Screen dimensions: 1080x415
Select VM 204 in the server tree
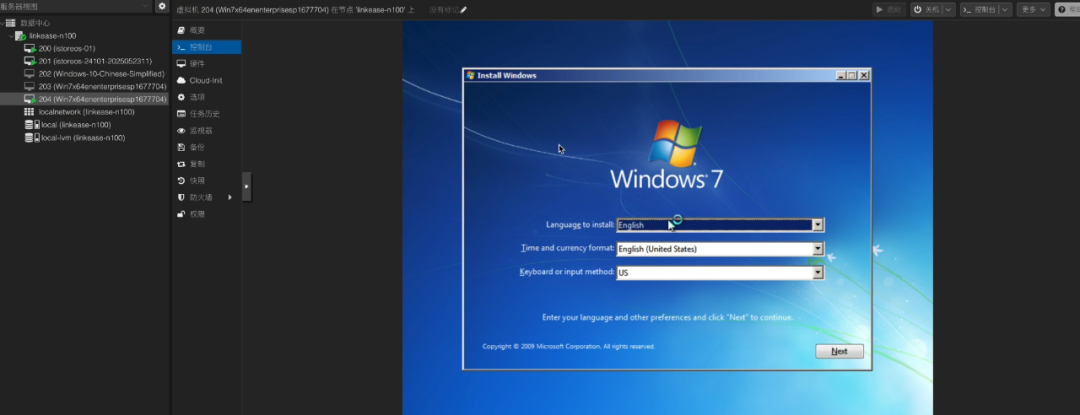tap(85, 99)
